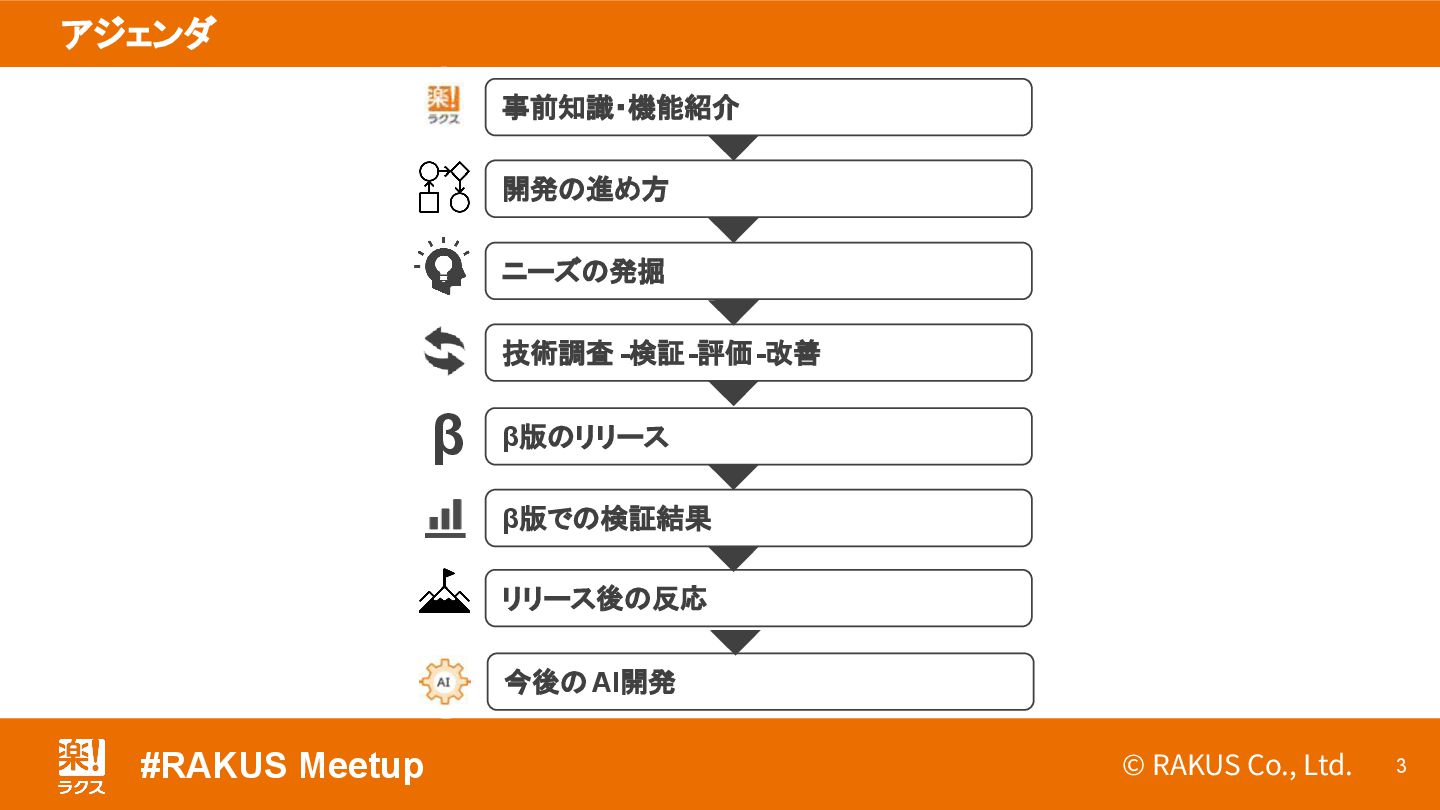This screenshot has width=1440, height=810.
Task: Click the circular refresh arrows icon
Action: coord(444,352)
